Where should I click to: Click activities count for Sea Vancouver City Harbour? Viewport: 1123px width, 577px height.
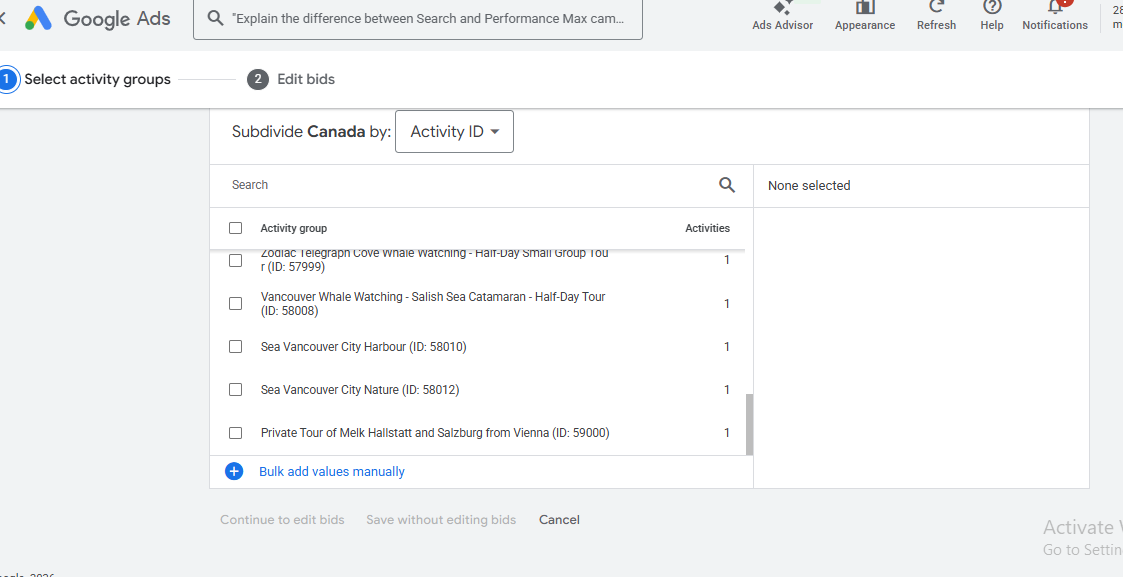click(726, 346)
